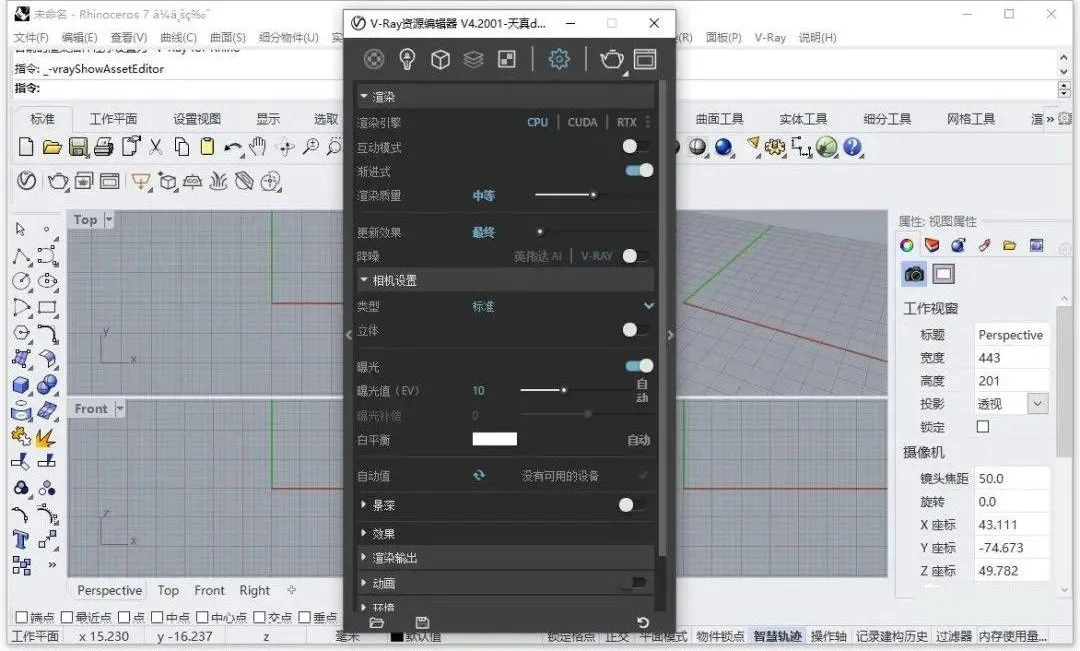Toggle 操作轴 in status bar
This screenshot has height=651, width=1080.
click(x=828, y=636)
